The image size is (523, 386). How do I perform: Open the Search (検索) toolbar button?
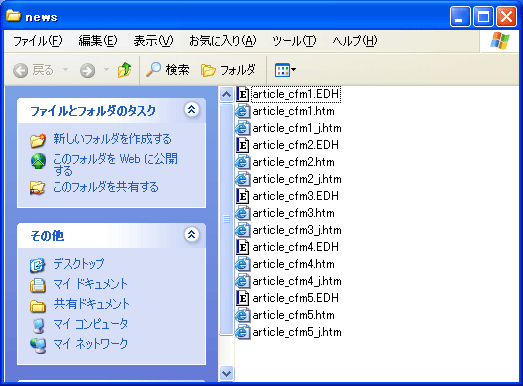click(168, 70)
